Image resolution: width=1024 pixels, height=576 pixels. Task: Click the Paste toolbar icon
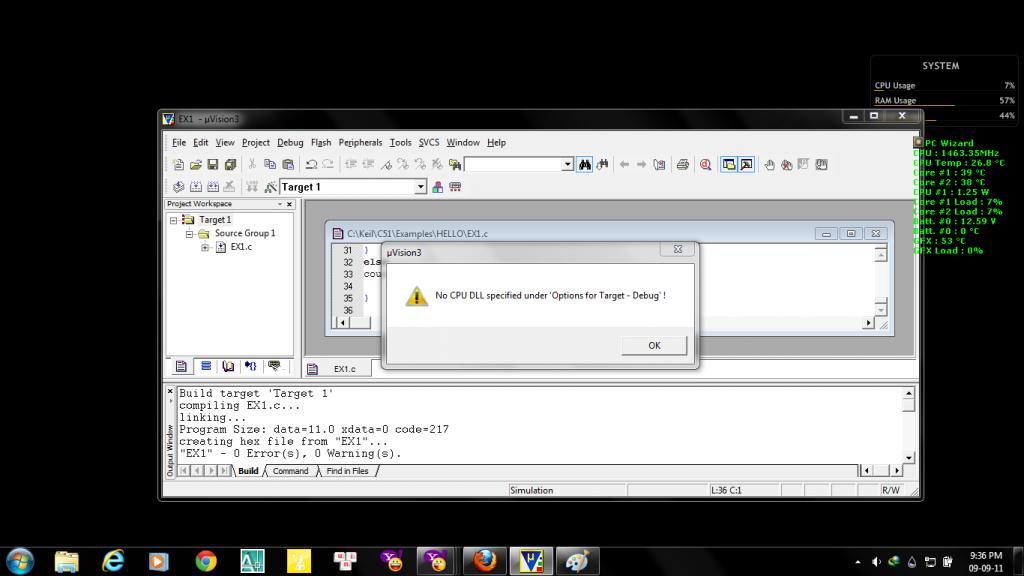(x=288, y=165)
